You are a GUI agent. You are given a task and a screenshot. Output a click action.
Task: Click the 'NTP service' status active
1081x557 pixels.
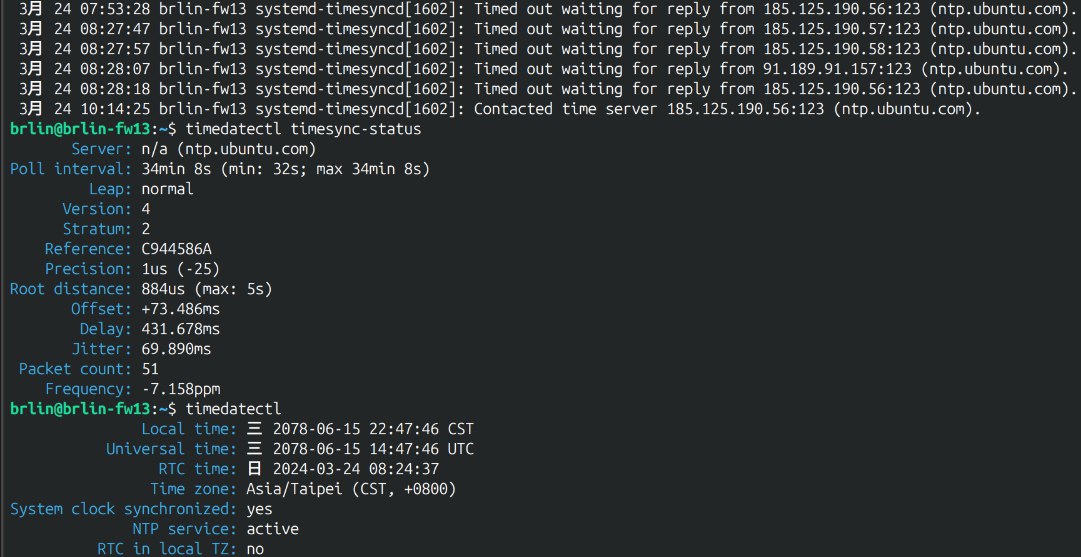point(272,529)
